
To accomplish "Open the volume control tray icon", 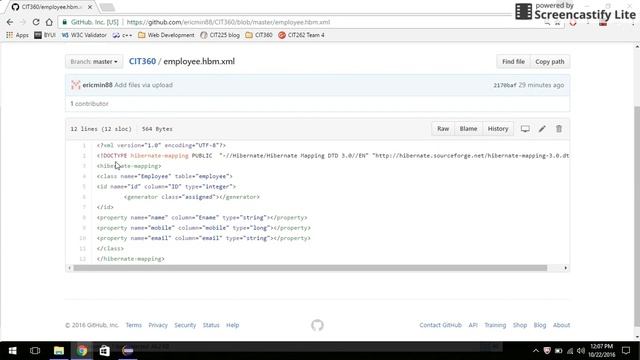I will (x=581, y=351).
